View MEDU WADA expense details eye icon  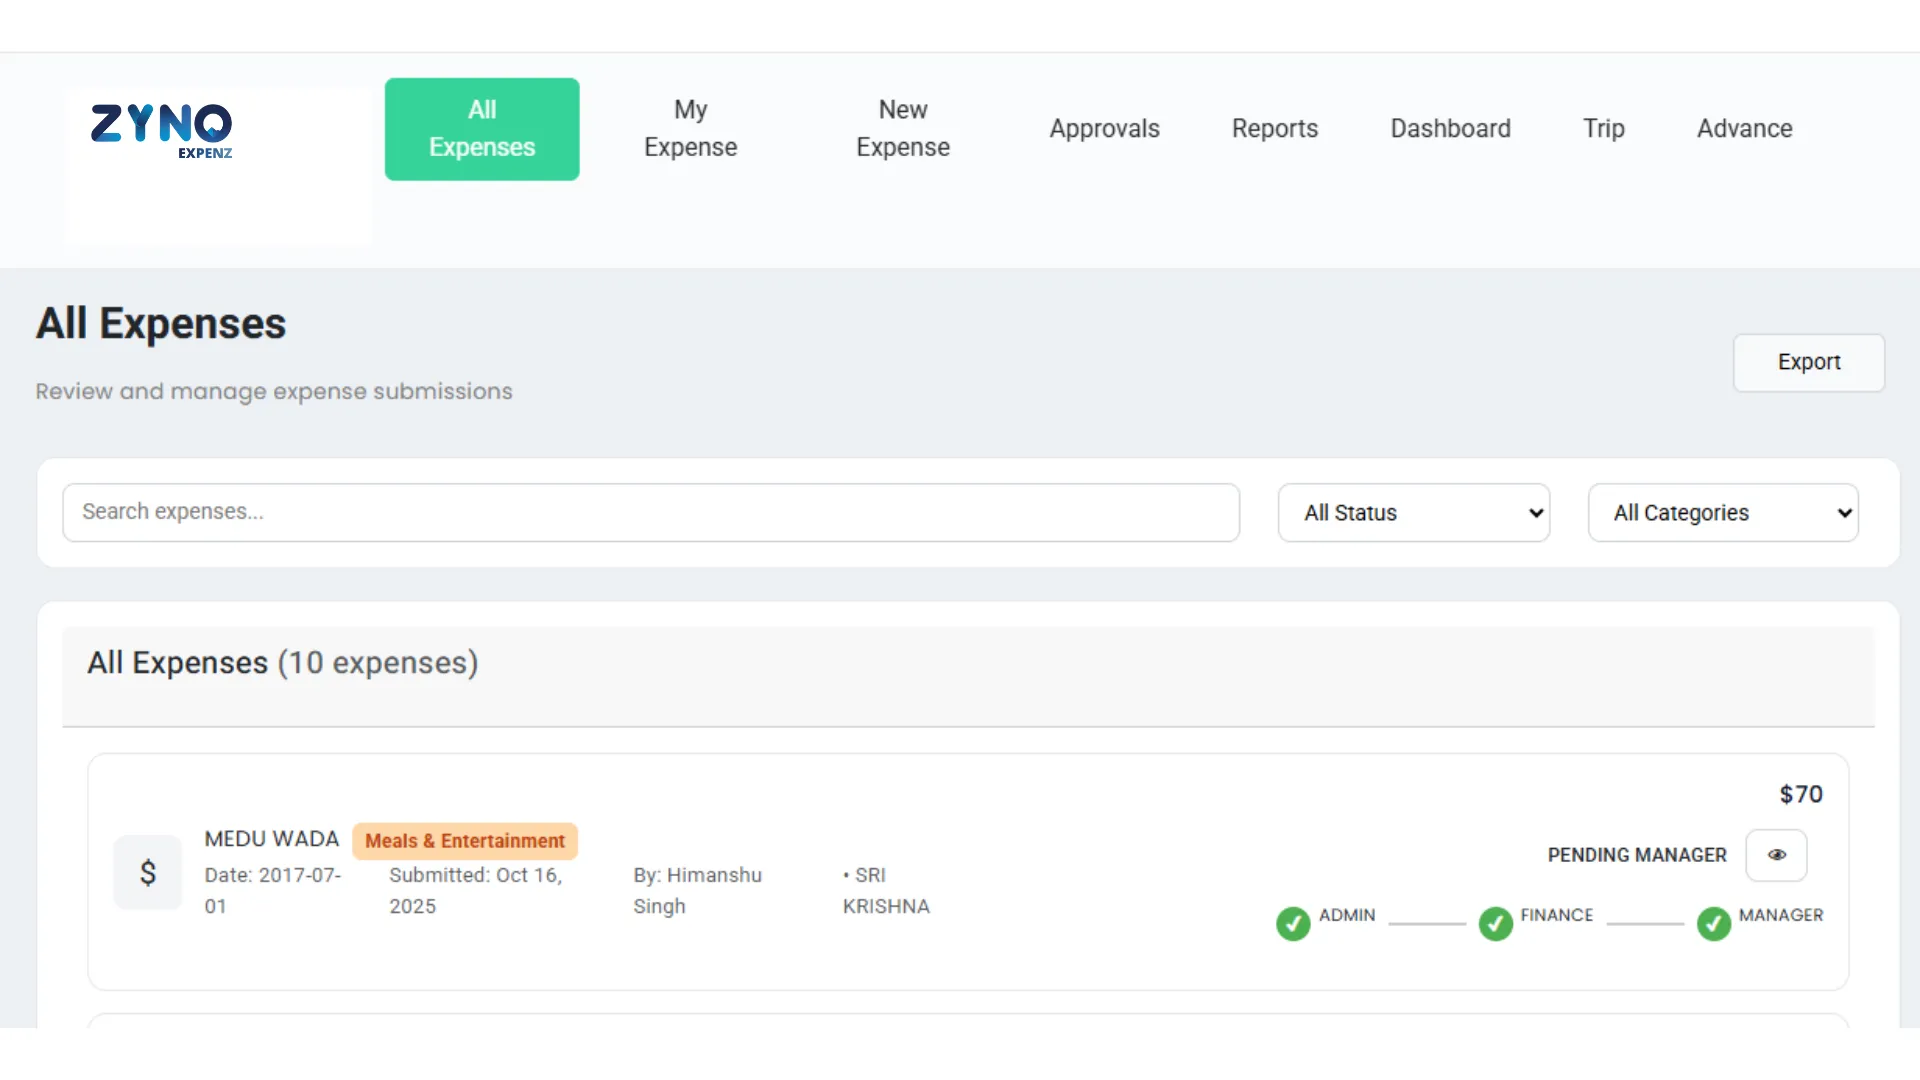click(x=1776, y=855)
